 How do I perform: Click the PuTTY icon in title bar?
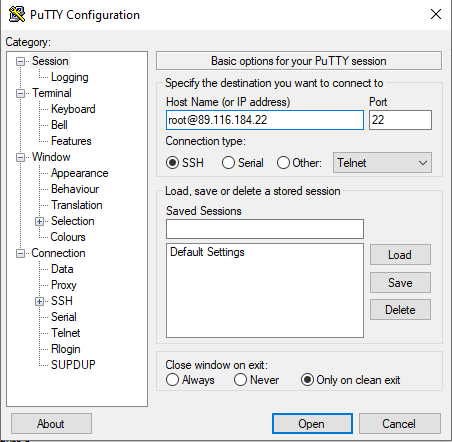pyautogui.click(x=17, y=14)
